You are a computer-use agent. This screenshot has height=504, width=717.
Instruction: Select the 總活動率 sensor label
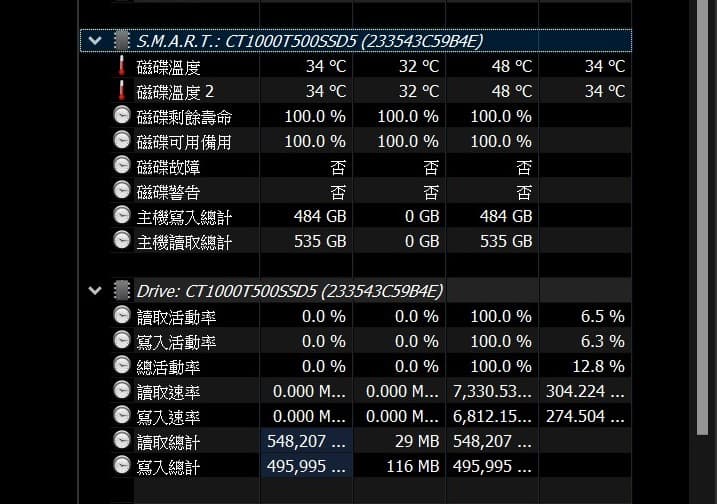pos(168,367)
